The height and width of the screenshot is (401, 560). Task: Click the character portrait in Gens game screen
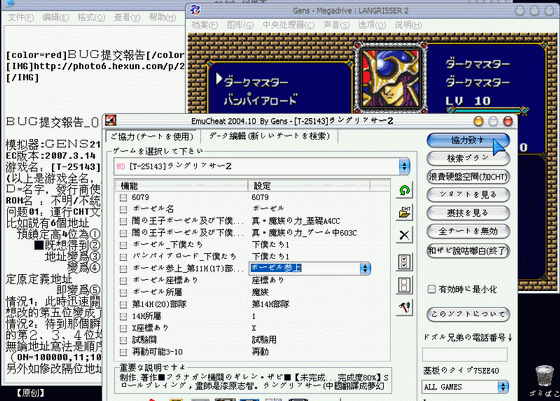point(390,78)
